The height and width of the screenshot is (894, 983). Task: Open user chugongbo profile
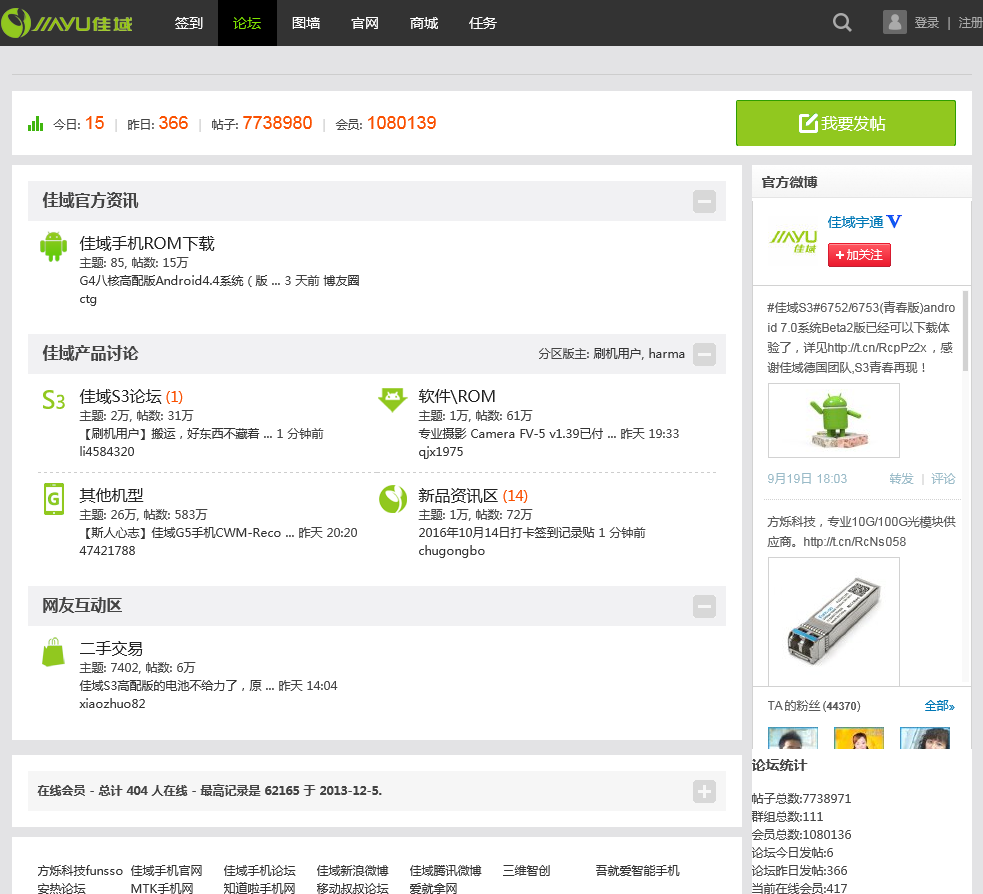point(451,551)
